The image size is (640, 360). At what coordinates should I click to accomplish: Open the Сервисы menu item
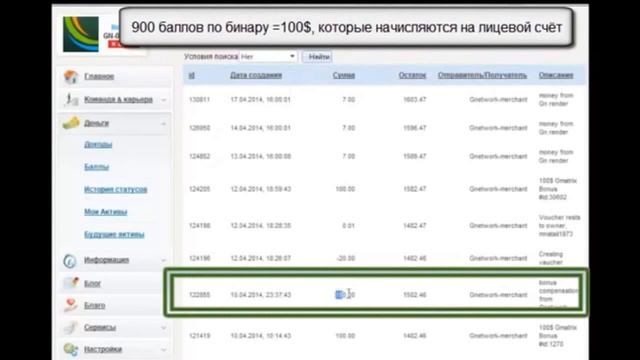(100, 327)
